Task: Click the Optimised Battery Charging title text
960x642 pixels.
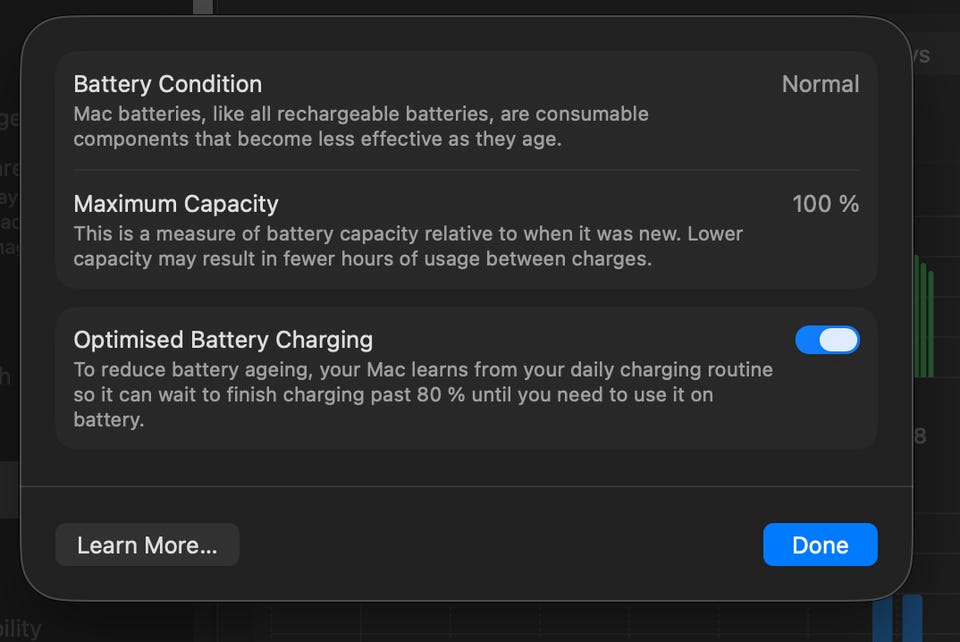Action: (223, 340)
